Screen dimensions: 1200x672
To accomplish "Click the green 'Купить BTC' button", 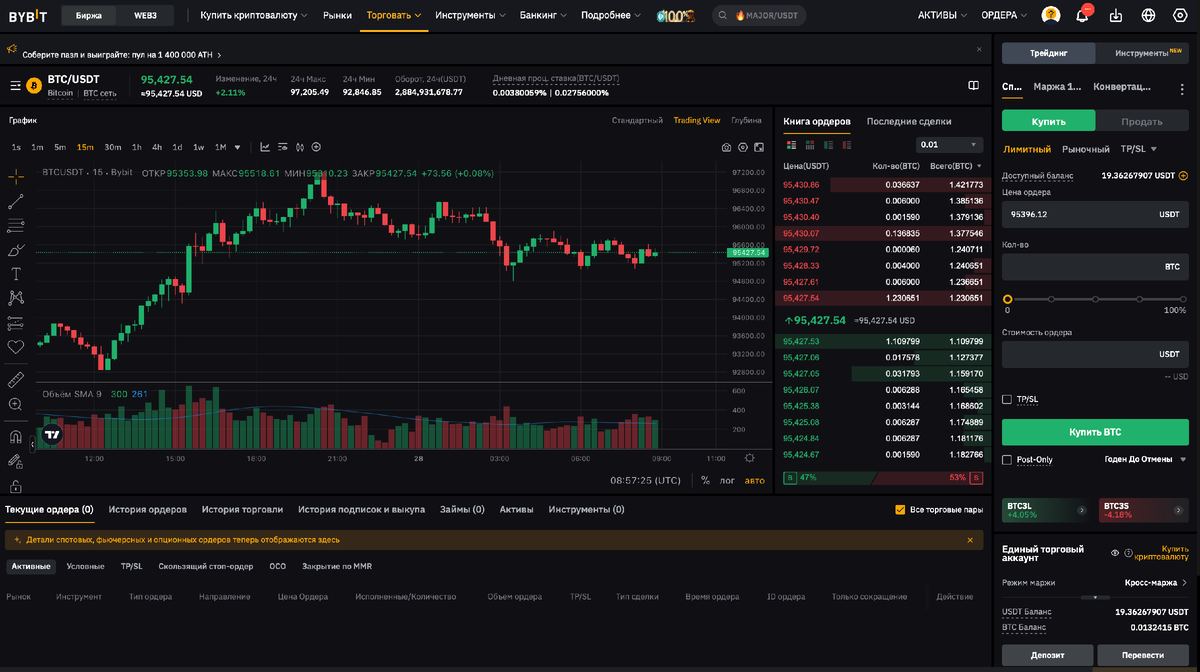I will (x=1095, y=432).
